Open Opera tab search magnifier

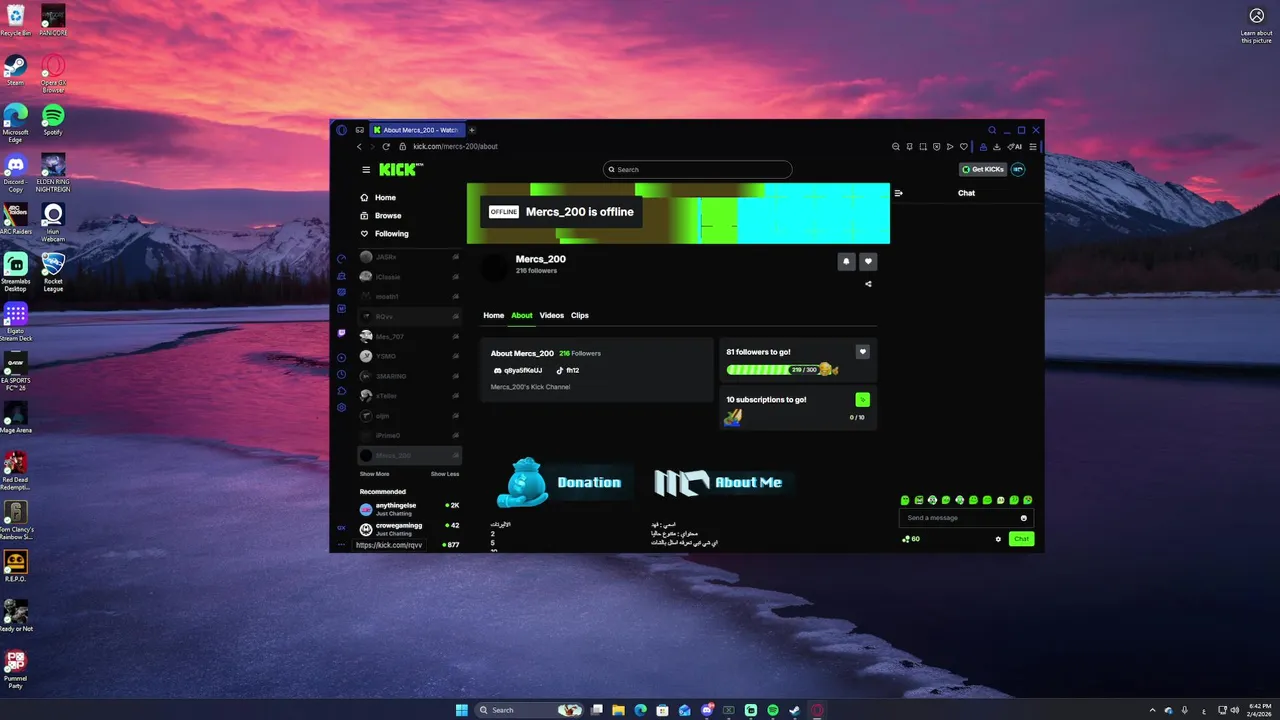click(992, 130)
